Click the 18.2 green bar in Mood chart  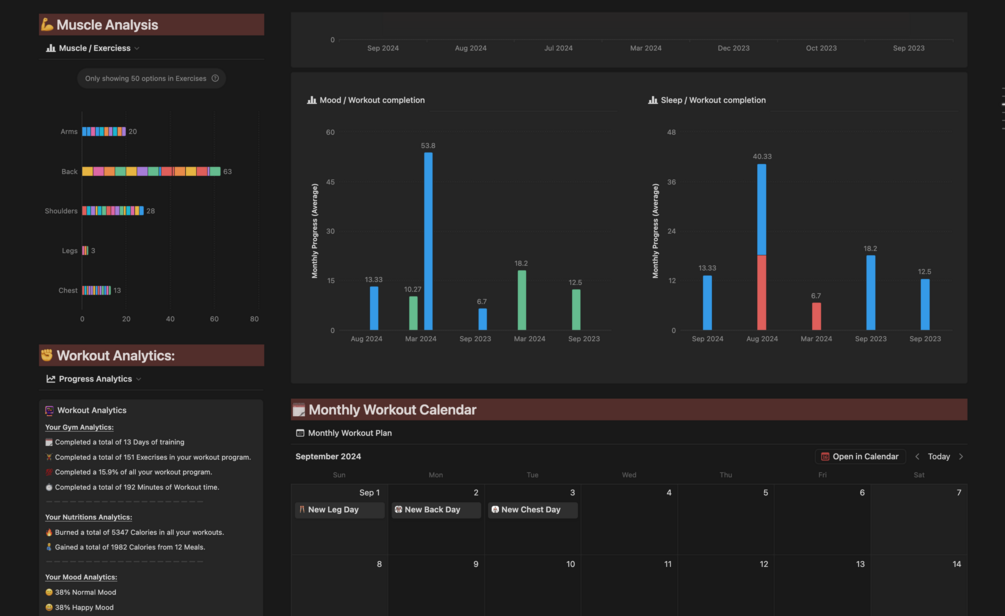pos(522,300)
